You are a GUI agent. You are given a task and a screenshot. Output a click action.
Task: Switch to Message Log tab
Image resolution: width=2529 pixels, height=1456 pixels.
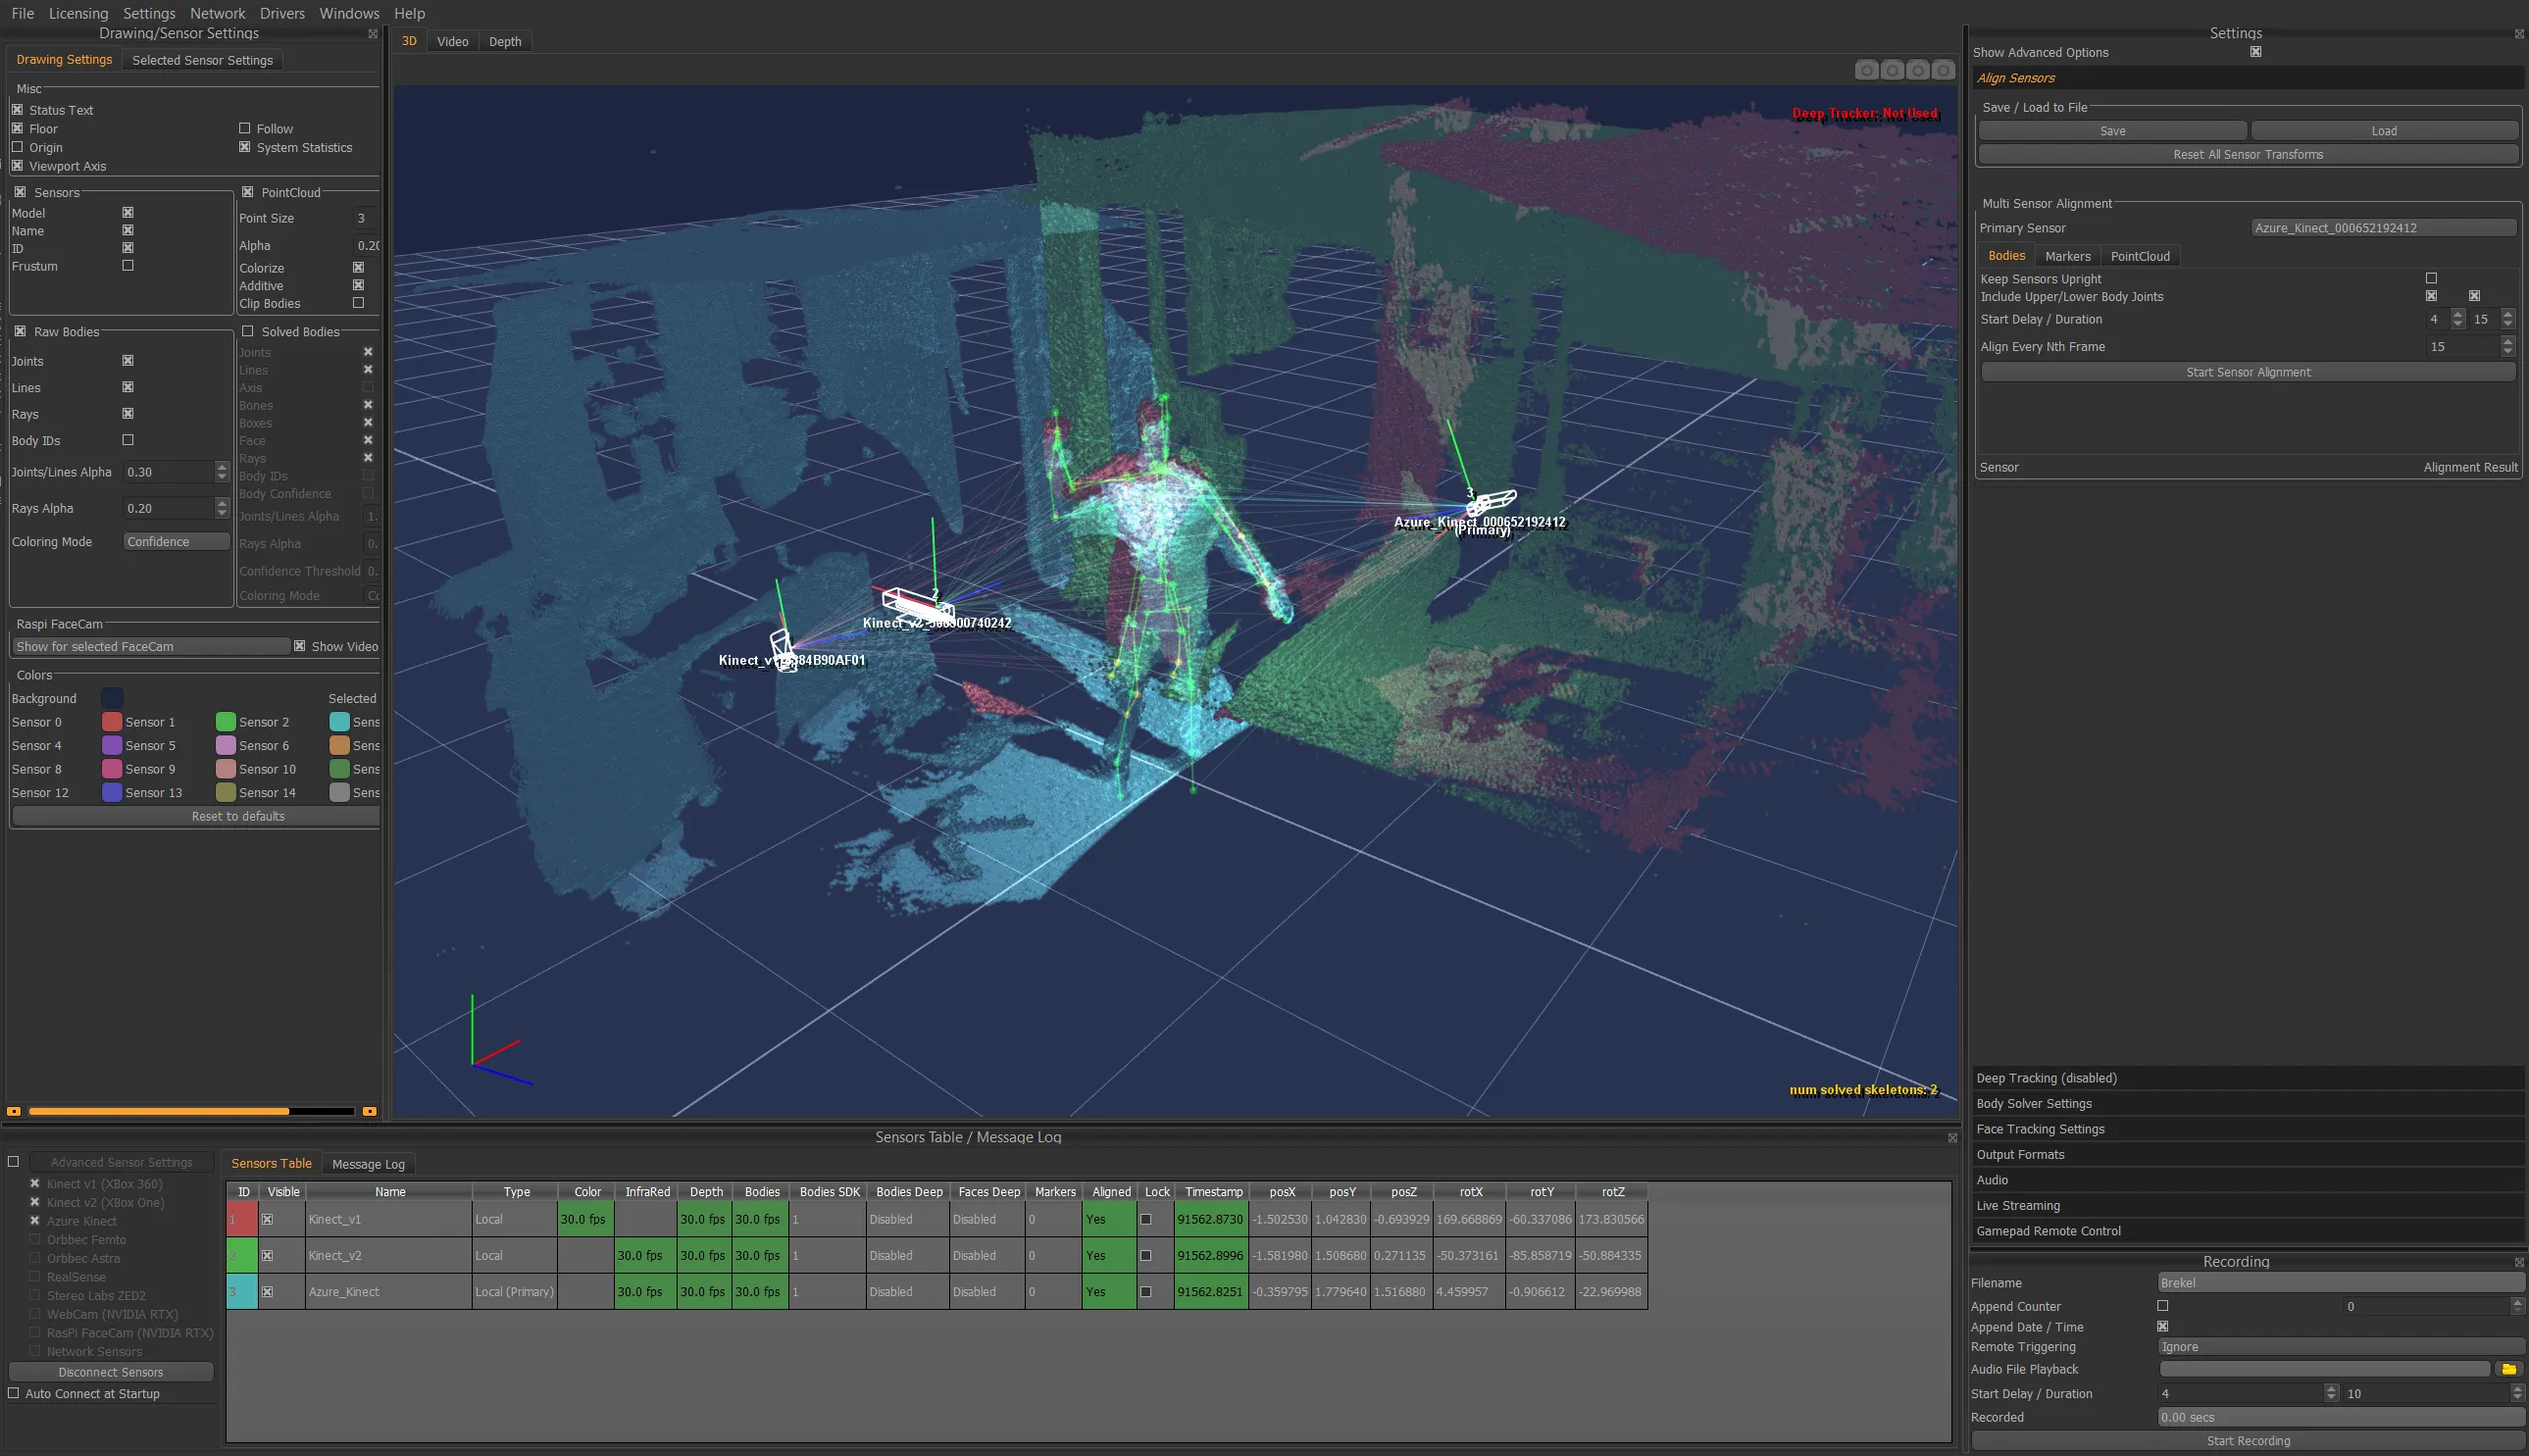click(368, 1164)
